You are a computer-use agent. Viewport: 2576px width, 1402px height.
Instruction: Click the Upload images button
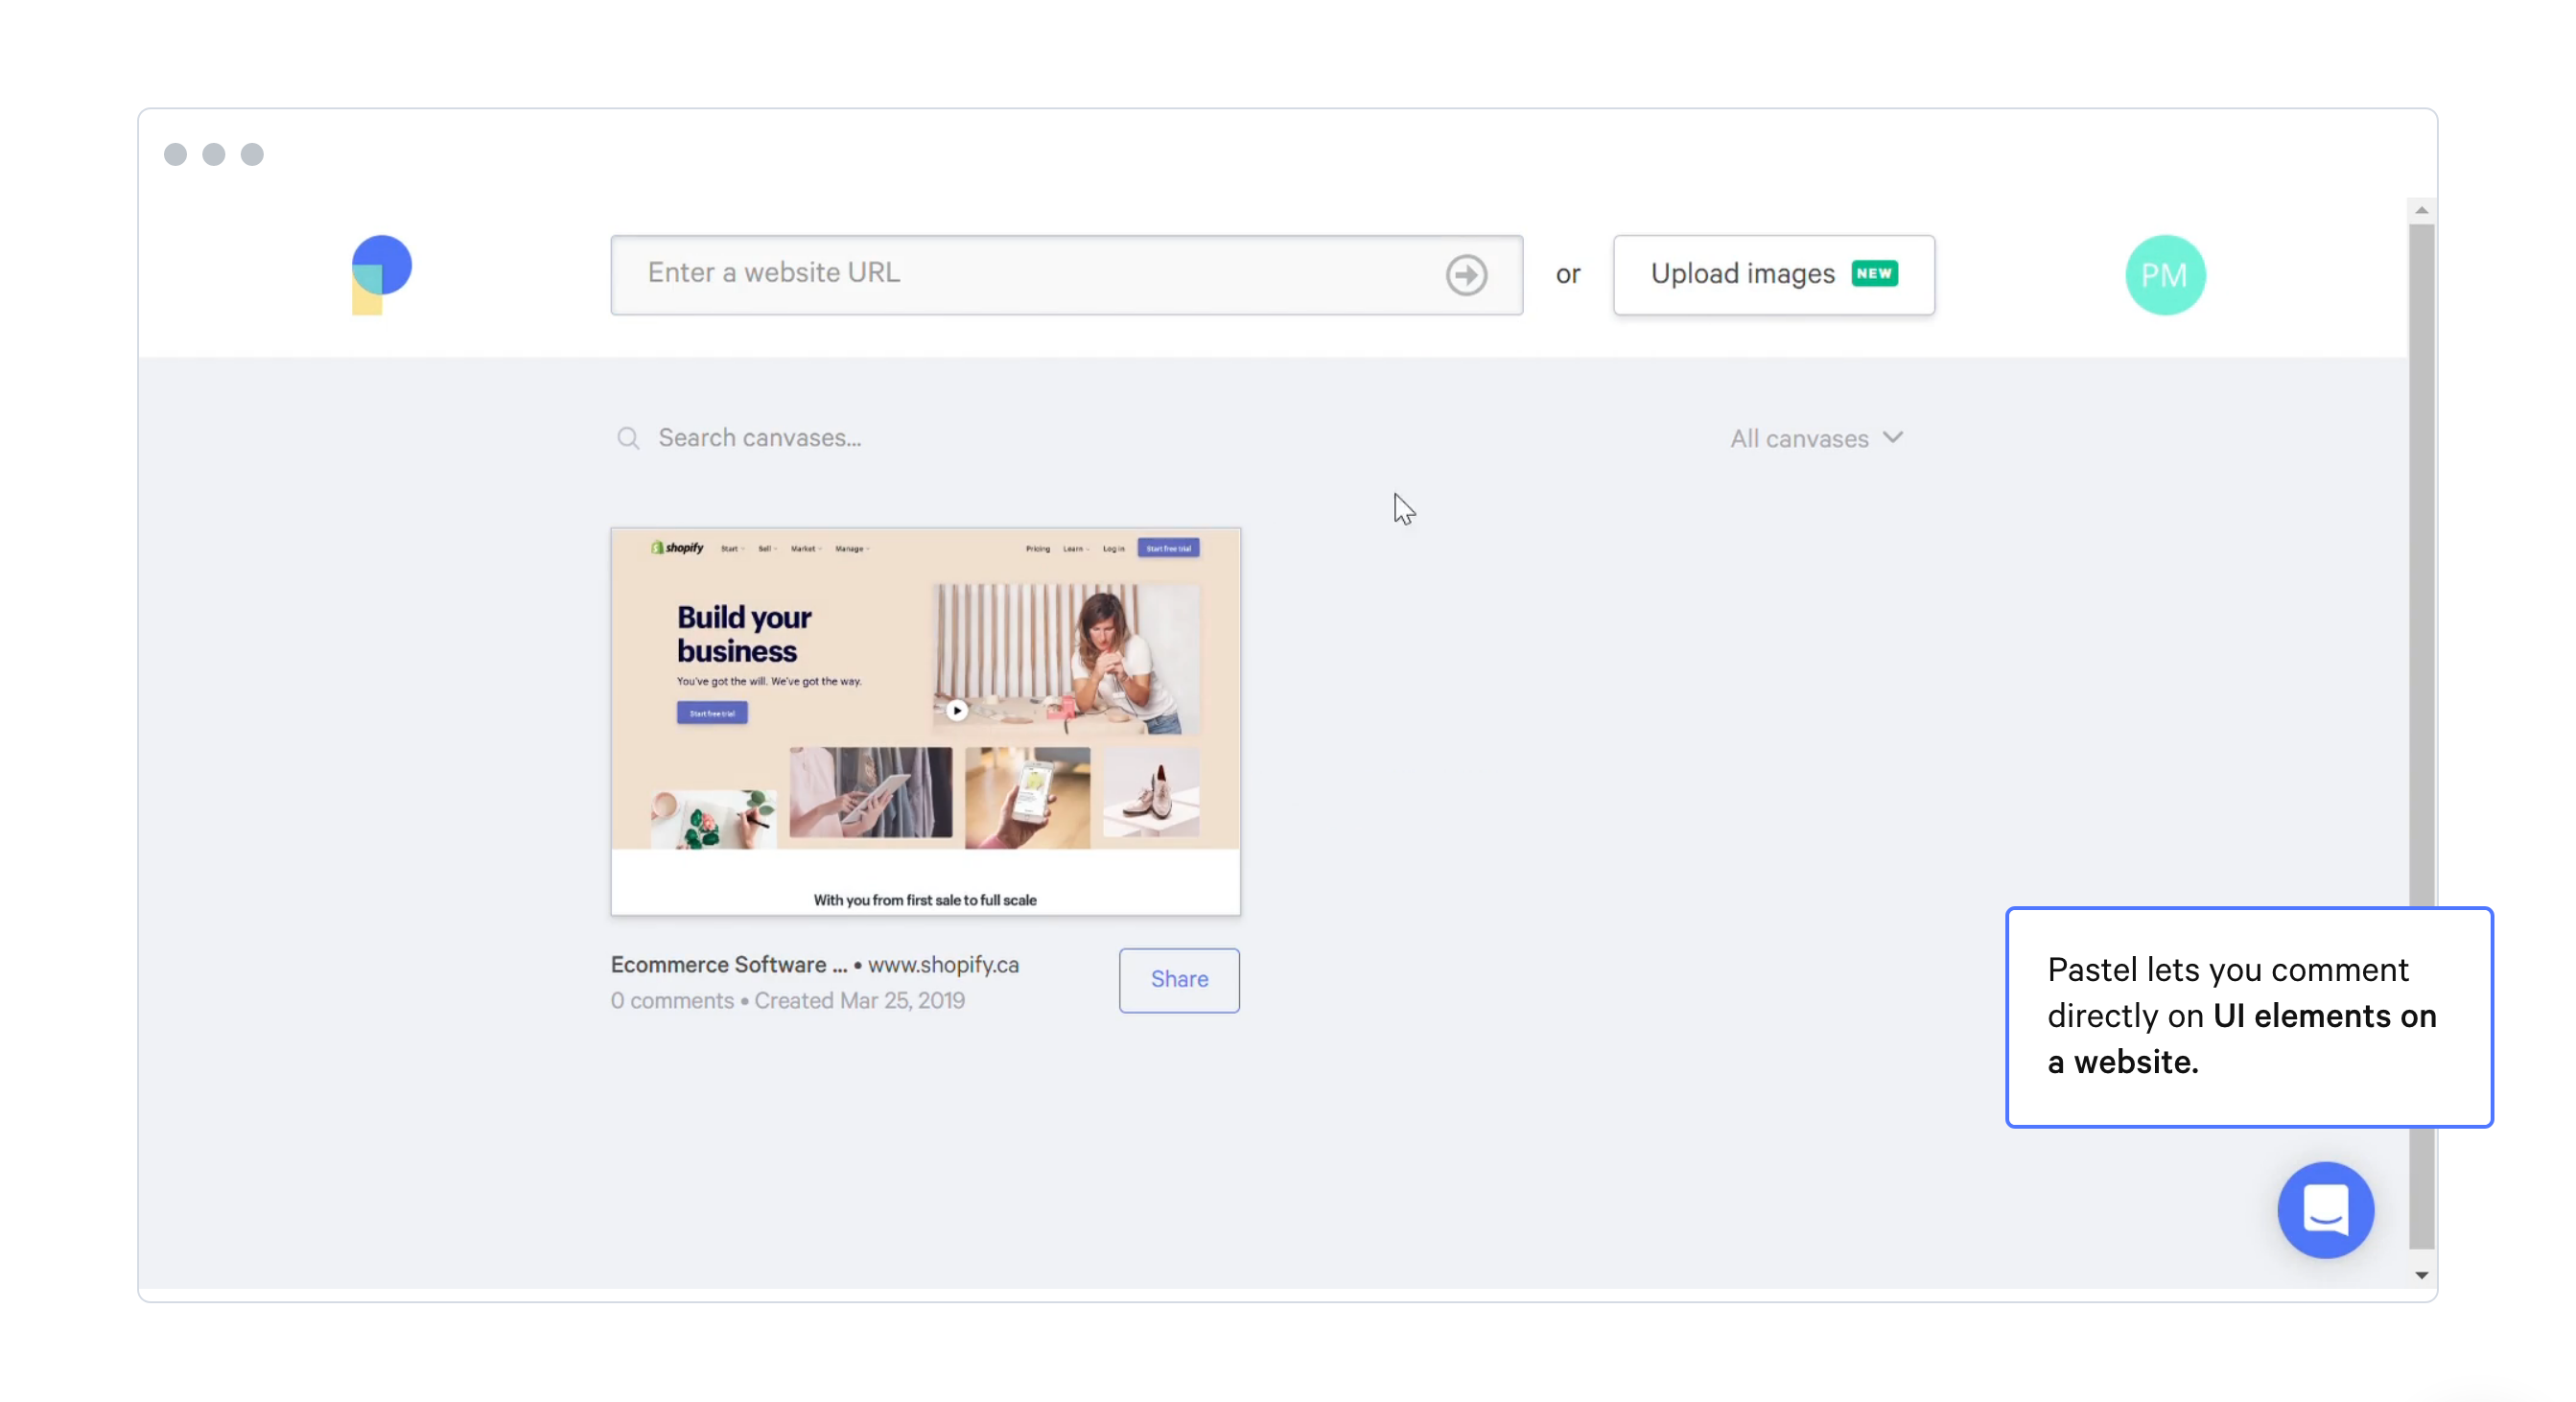[1774, 275]
